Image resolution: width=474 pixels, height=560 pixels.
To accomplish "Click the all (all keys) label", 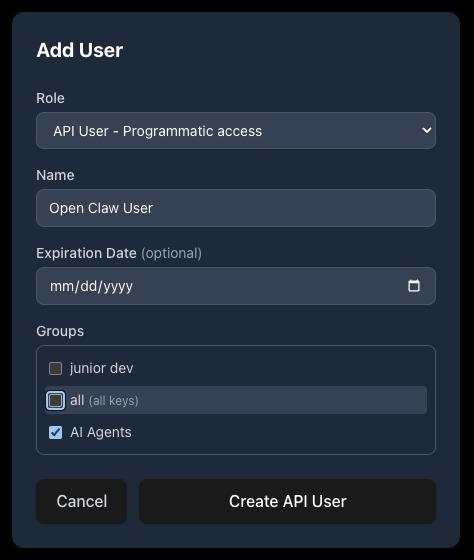I will [x=104, y=400].
